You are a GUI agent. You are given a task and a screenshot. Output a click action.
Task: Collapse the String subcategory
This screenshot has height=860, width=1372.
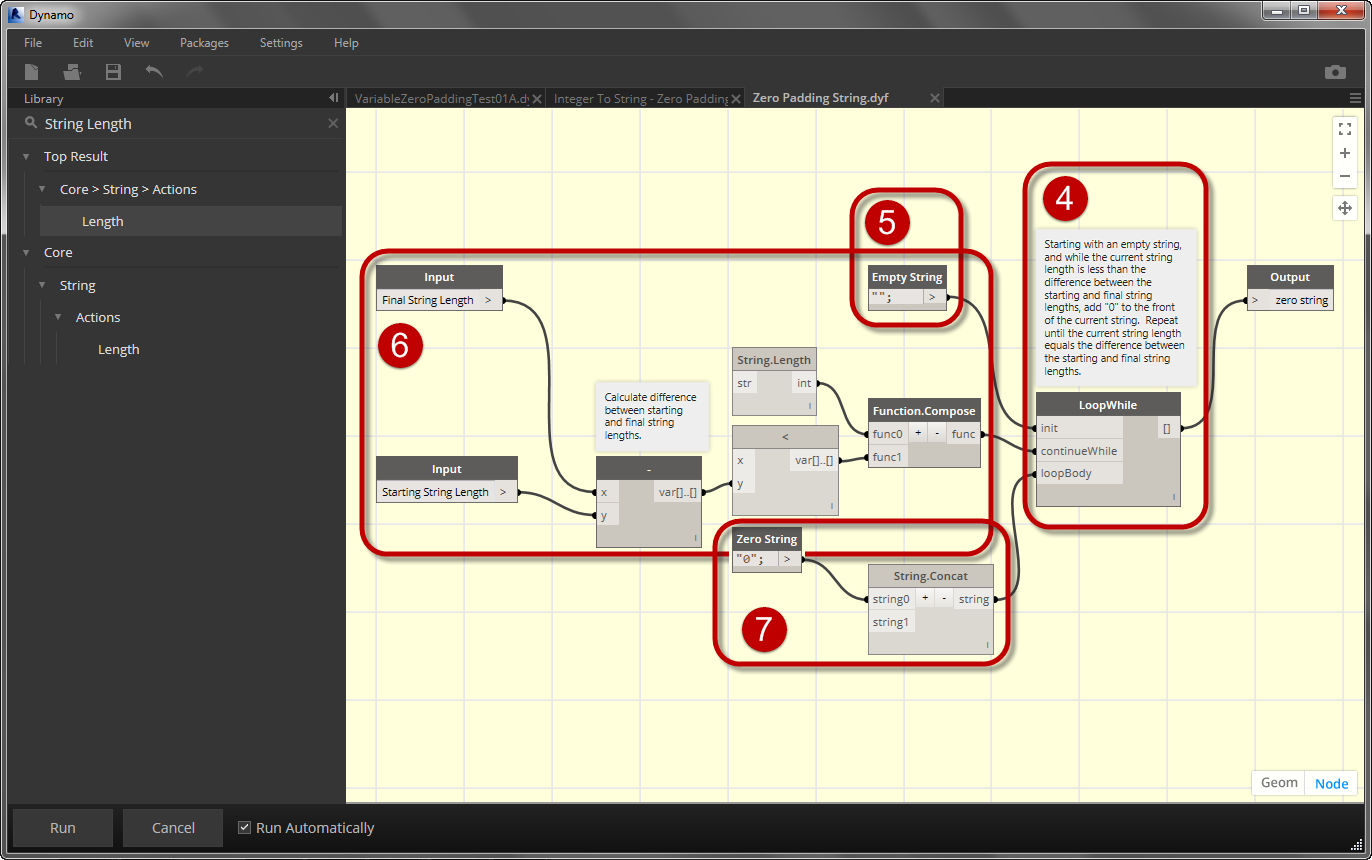click(41, 286)
